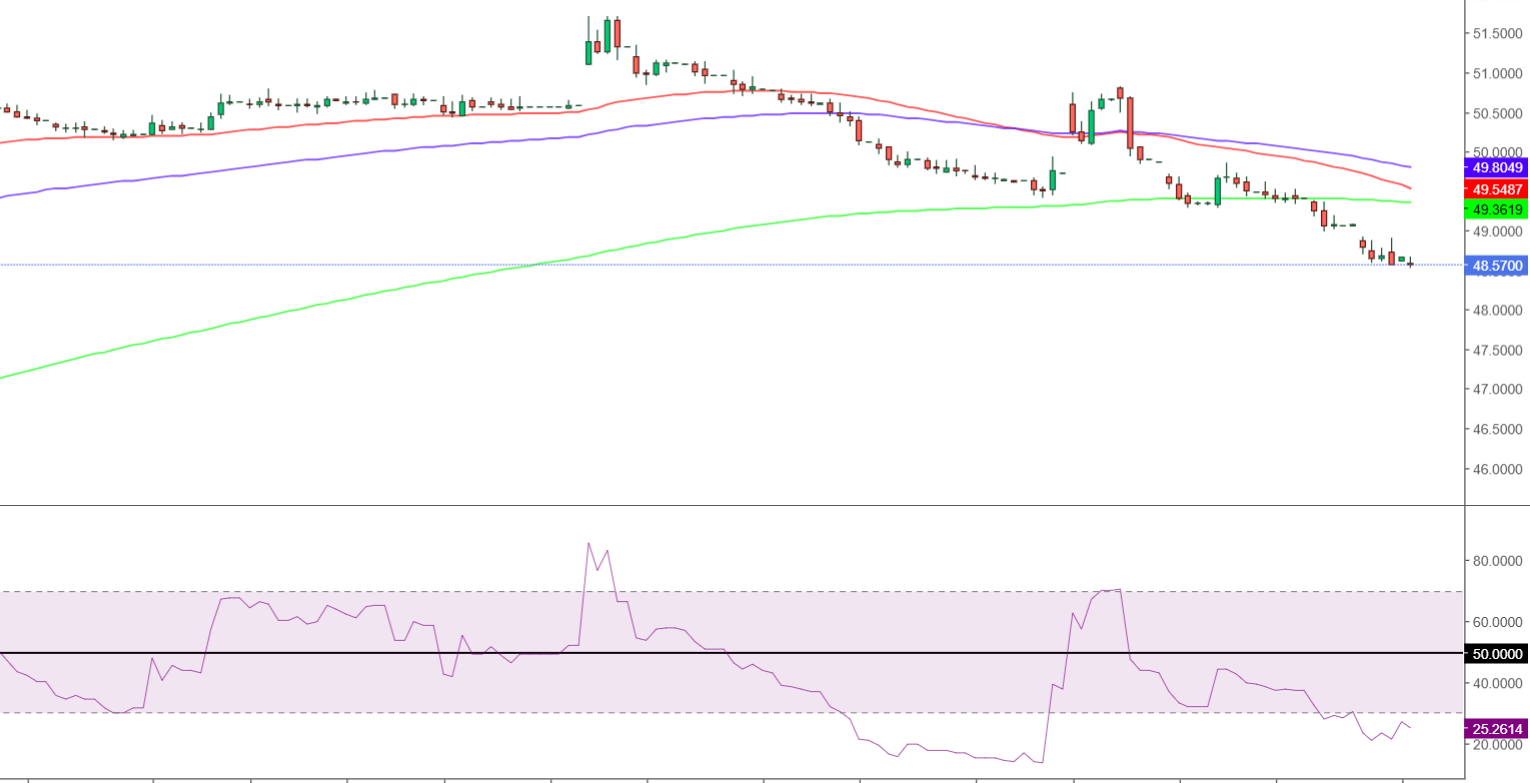Click the 51.5000 price axis label

coord(1497,34)
